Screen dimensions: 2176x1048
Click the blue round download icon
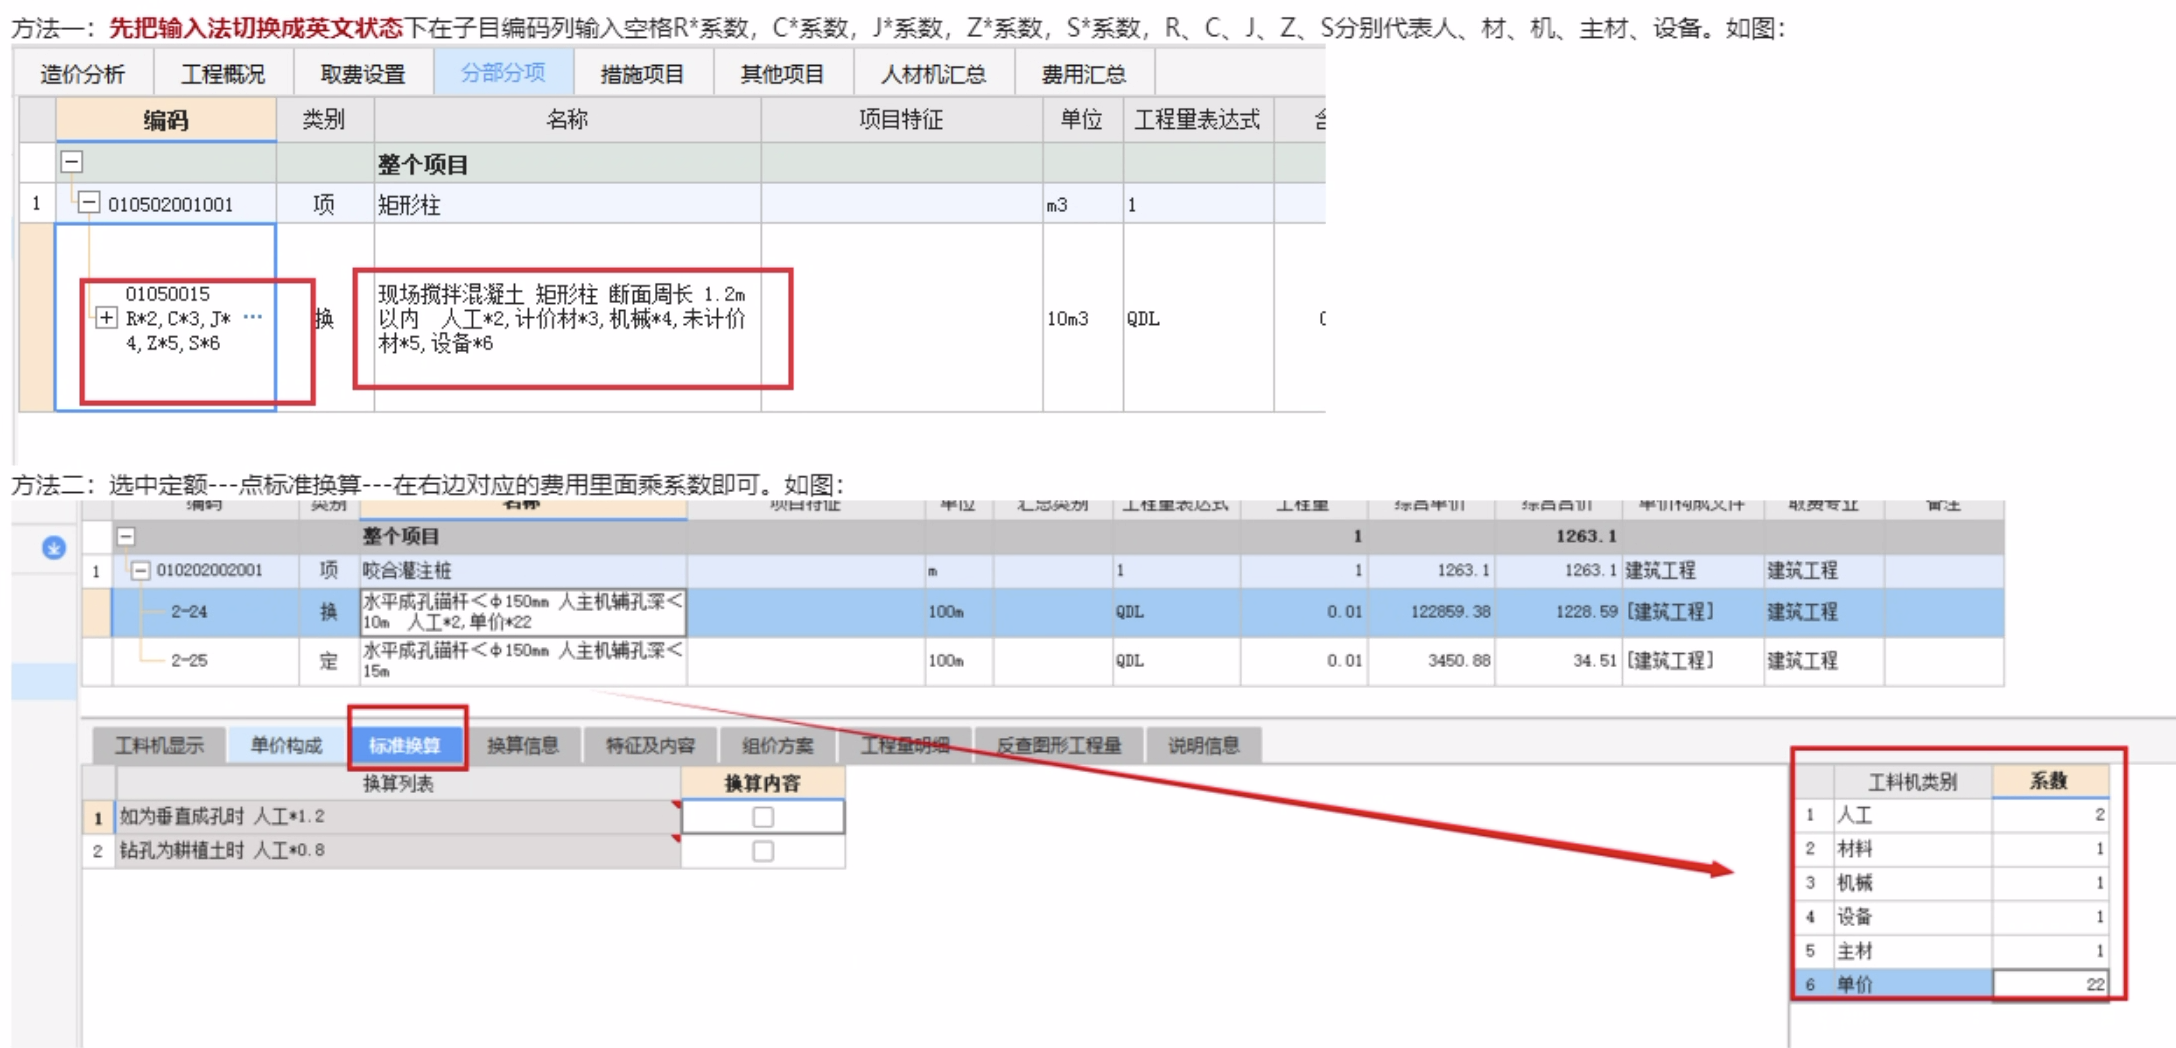coord(54,547)
